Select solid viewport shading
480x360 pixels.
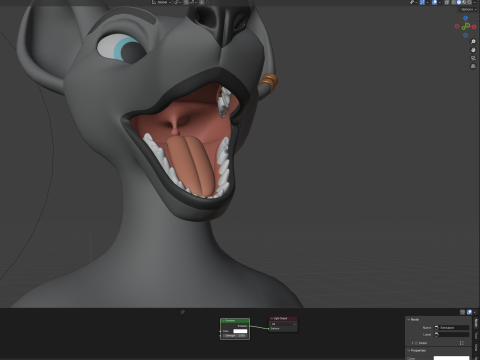459,2
